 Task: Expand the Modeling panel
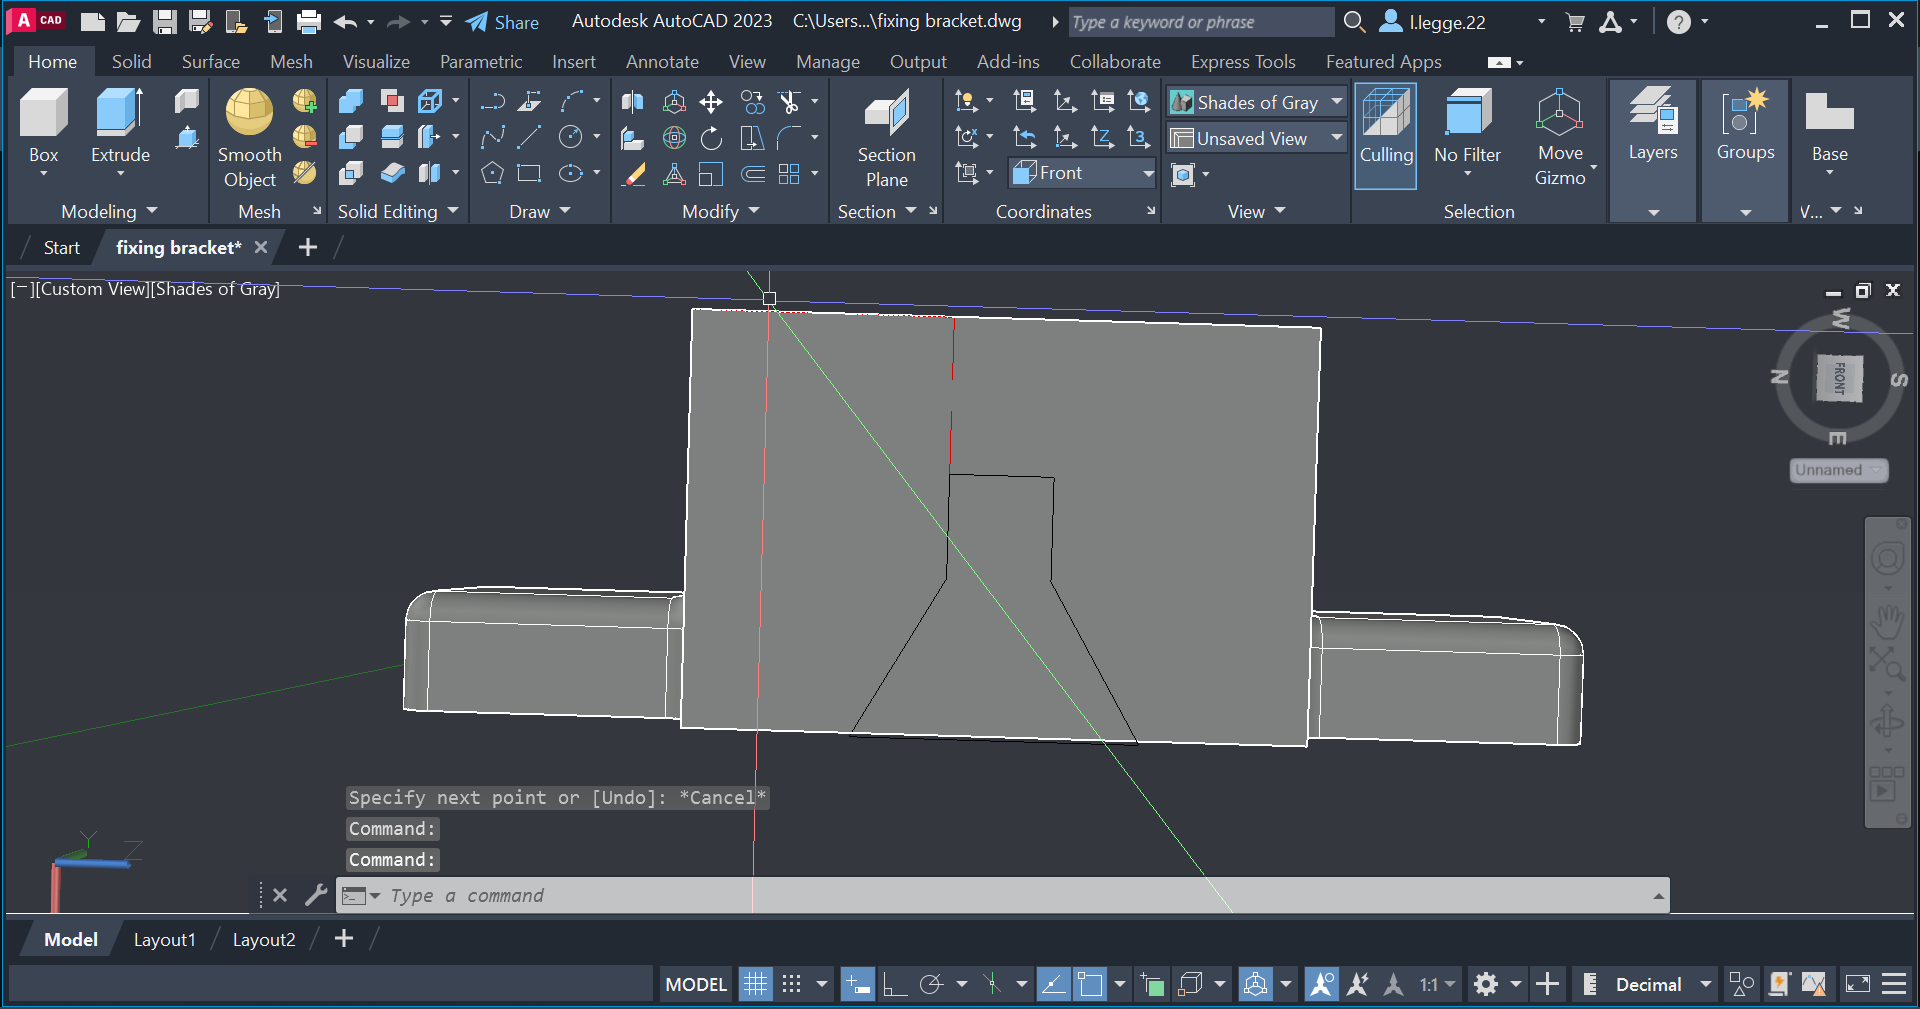pyautogui.click(x=109, y=211)
